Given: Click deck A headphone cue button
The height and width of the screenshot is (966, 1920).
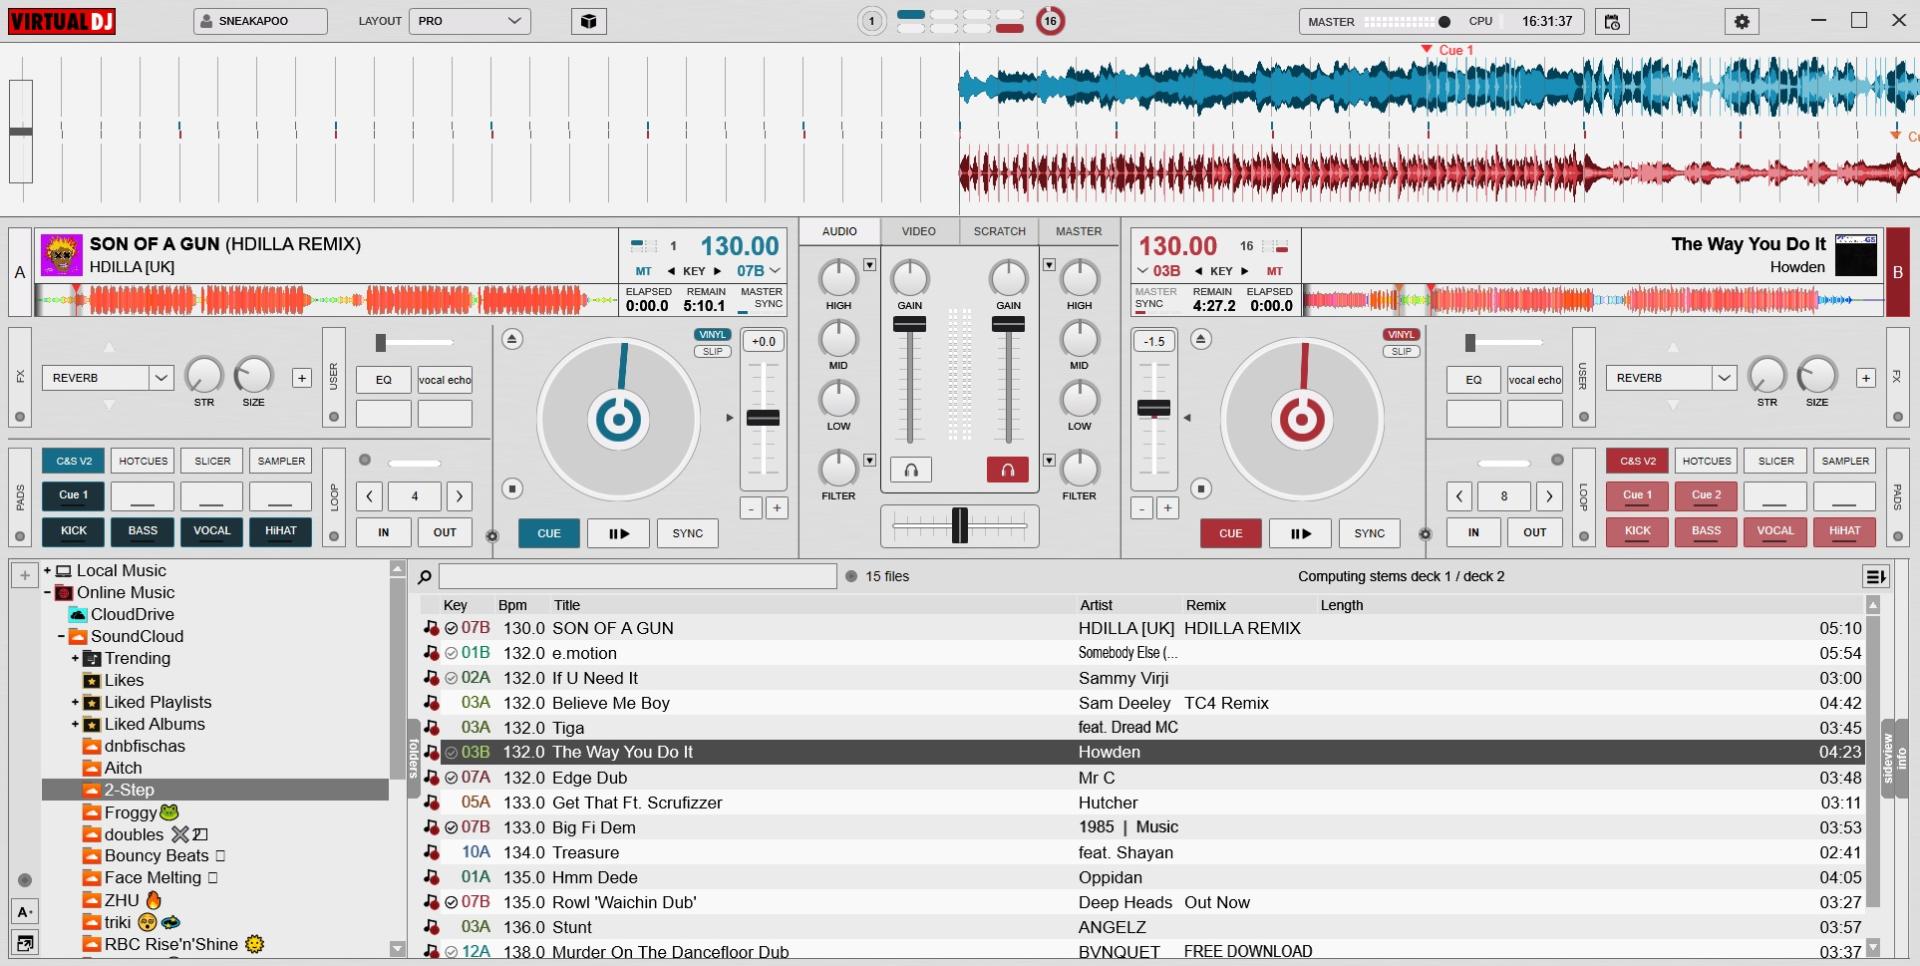Looking at the screenshot, I should pos(911,470).
